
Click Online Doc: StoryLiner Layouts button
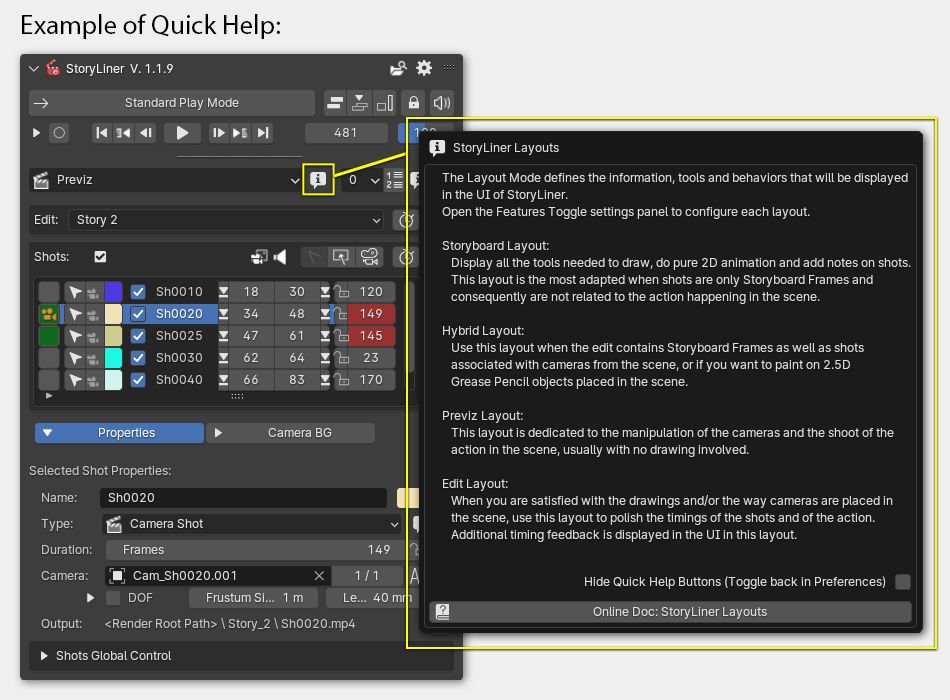(x=670, y=611)
